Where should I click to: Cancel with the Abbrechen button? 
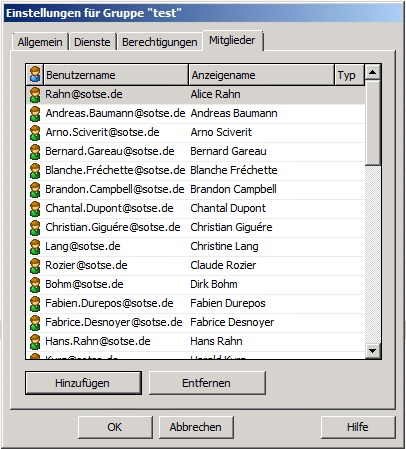[x=196, y=427]
